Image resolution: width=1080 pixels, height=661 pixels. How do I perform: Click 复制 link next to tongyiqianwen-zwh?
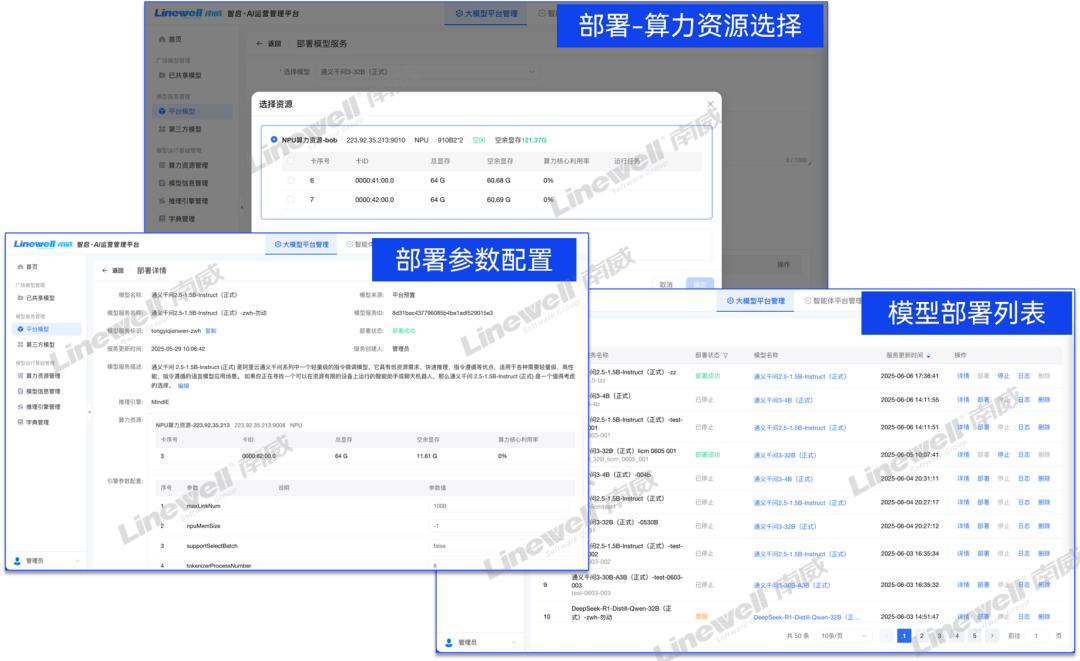pyautogui.click(x=211, y=330)
